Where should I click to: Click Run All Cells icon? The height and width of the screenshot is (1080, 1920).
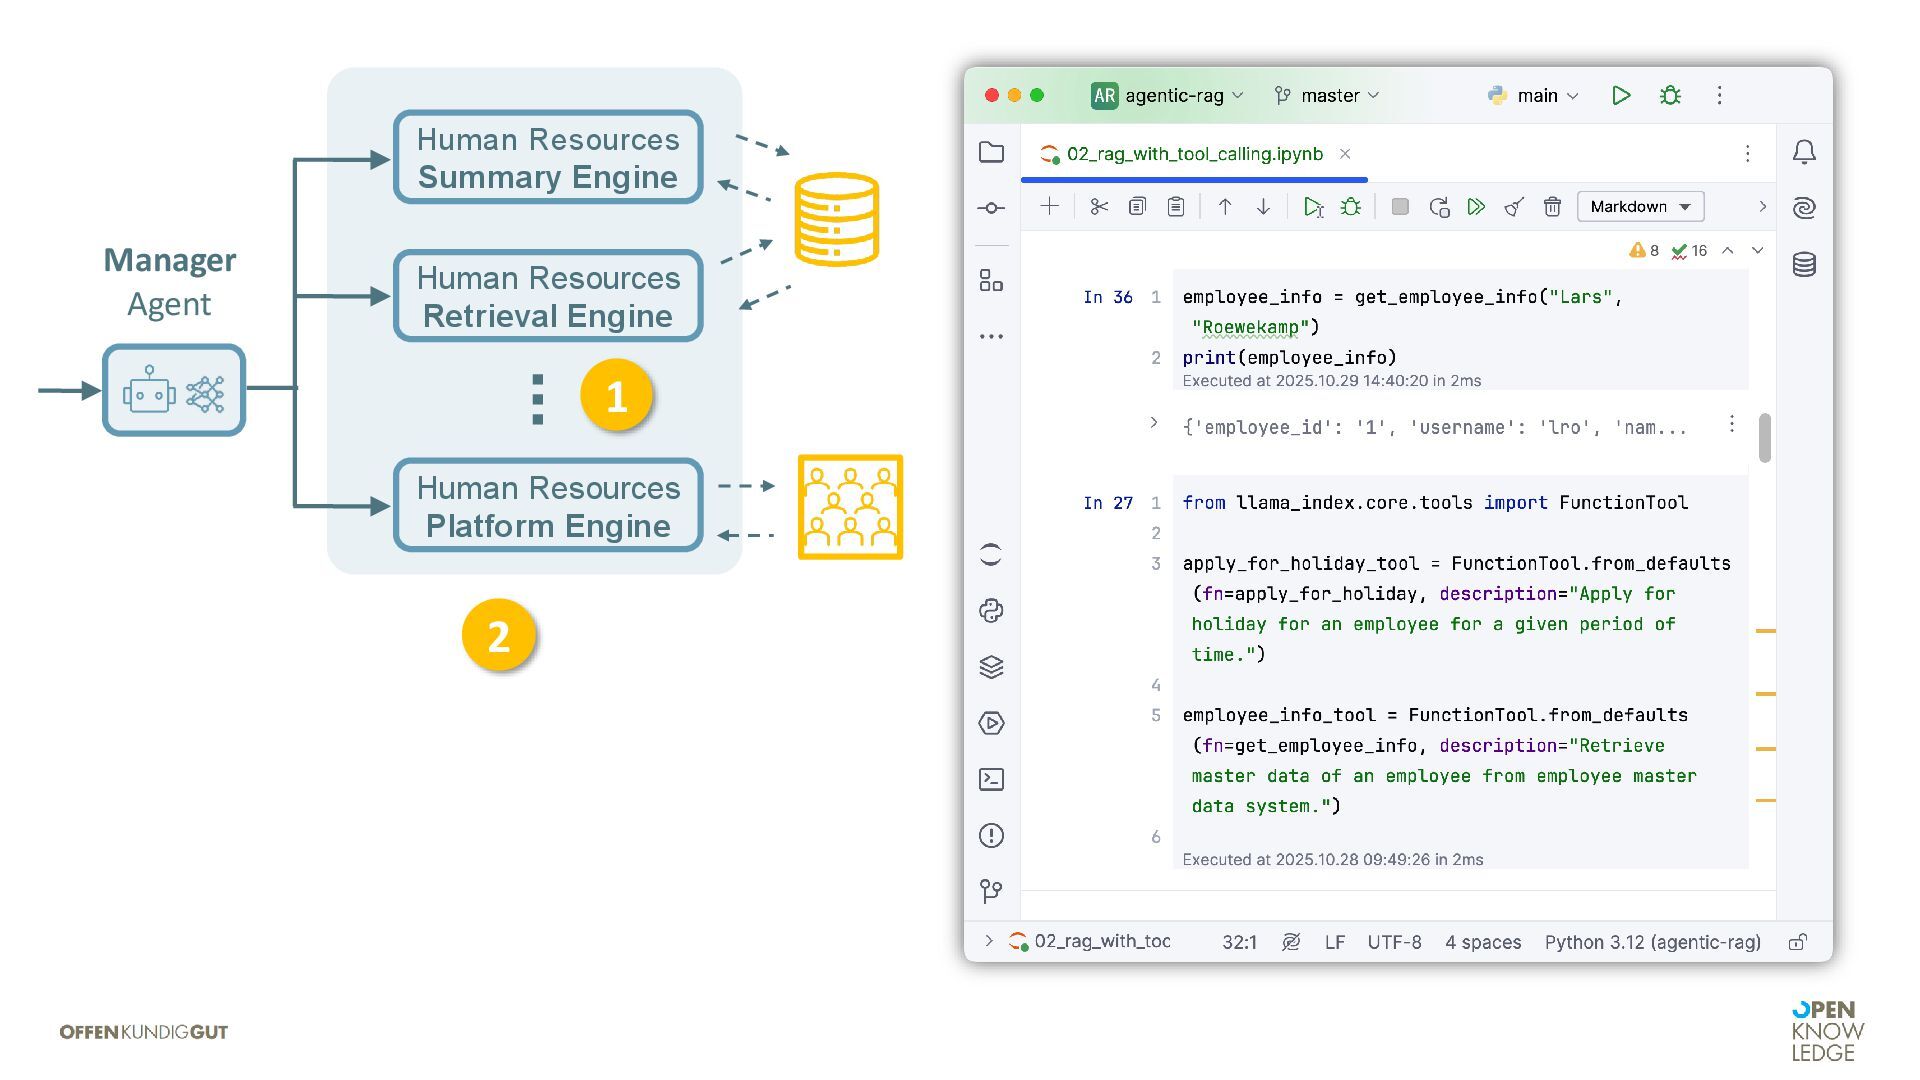pos(1476,207)
